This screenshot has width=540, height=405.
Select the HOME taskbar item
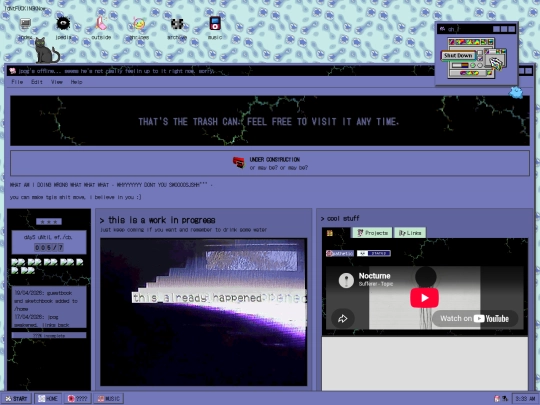(48, 398)
